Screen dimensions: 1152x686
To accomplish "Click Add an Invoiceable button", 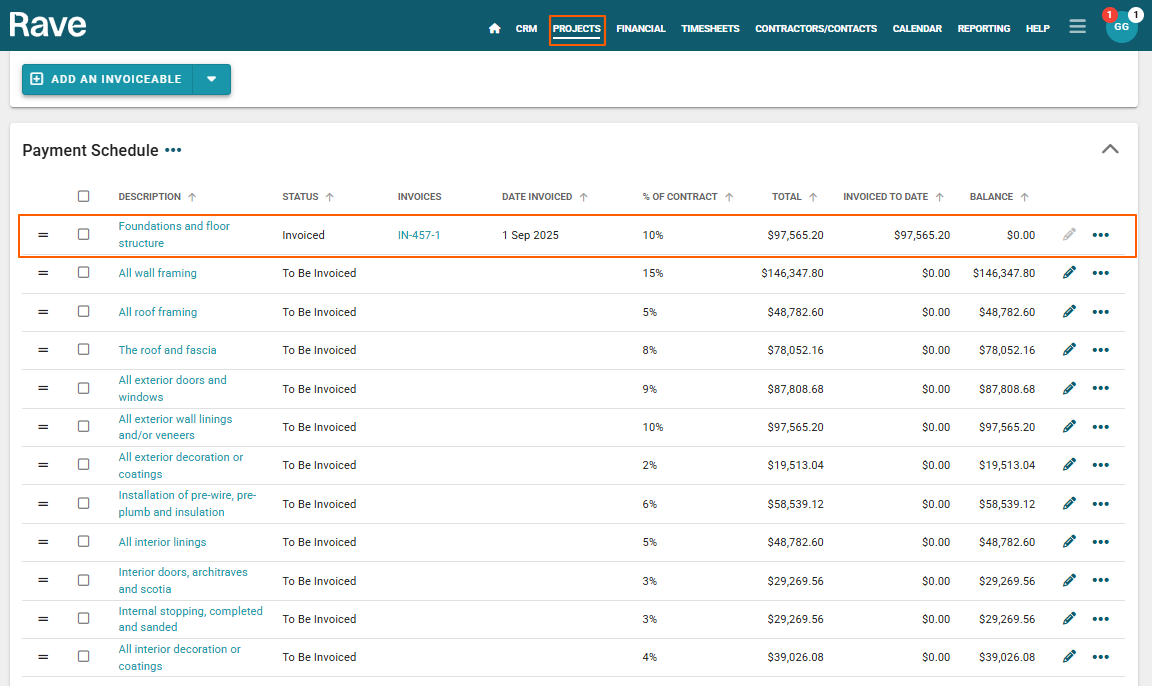I will pos(107,79).
